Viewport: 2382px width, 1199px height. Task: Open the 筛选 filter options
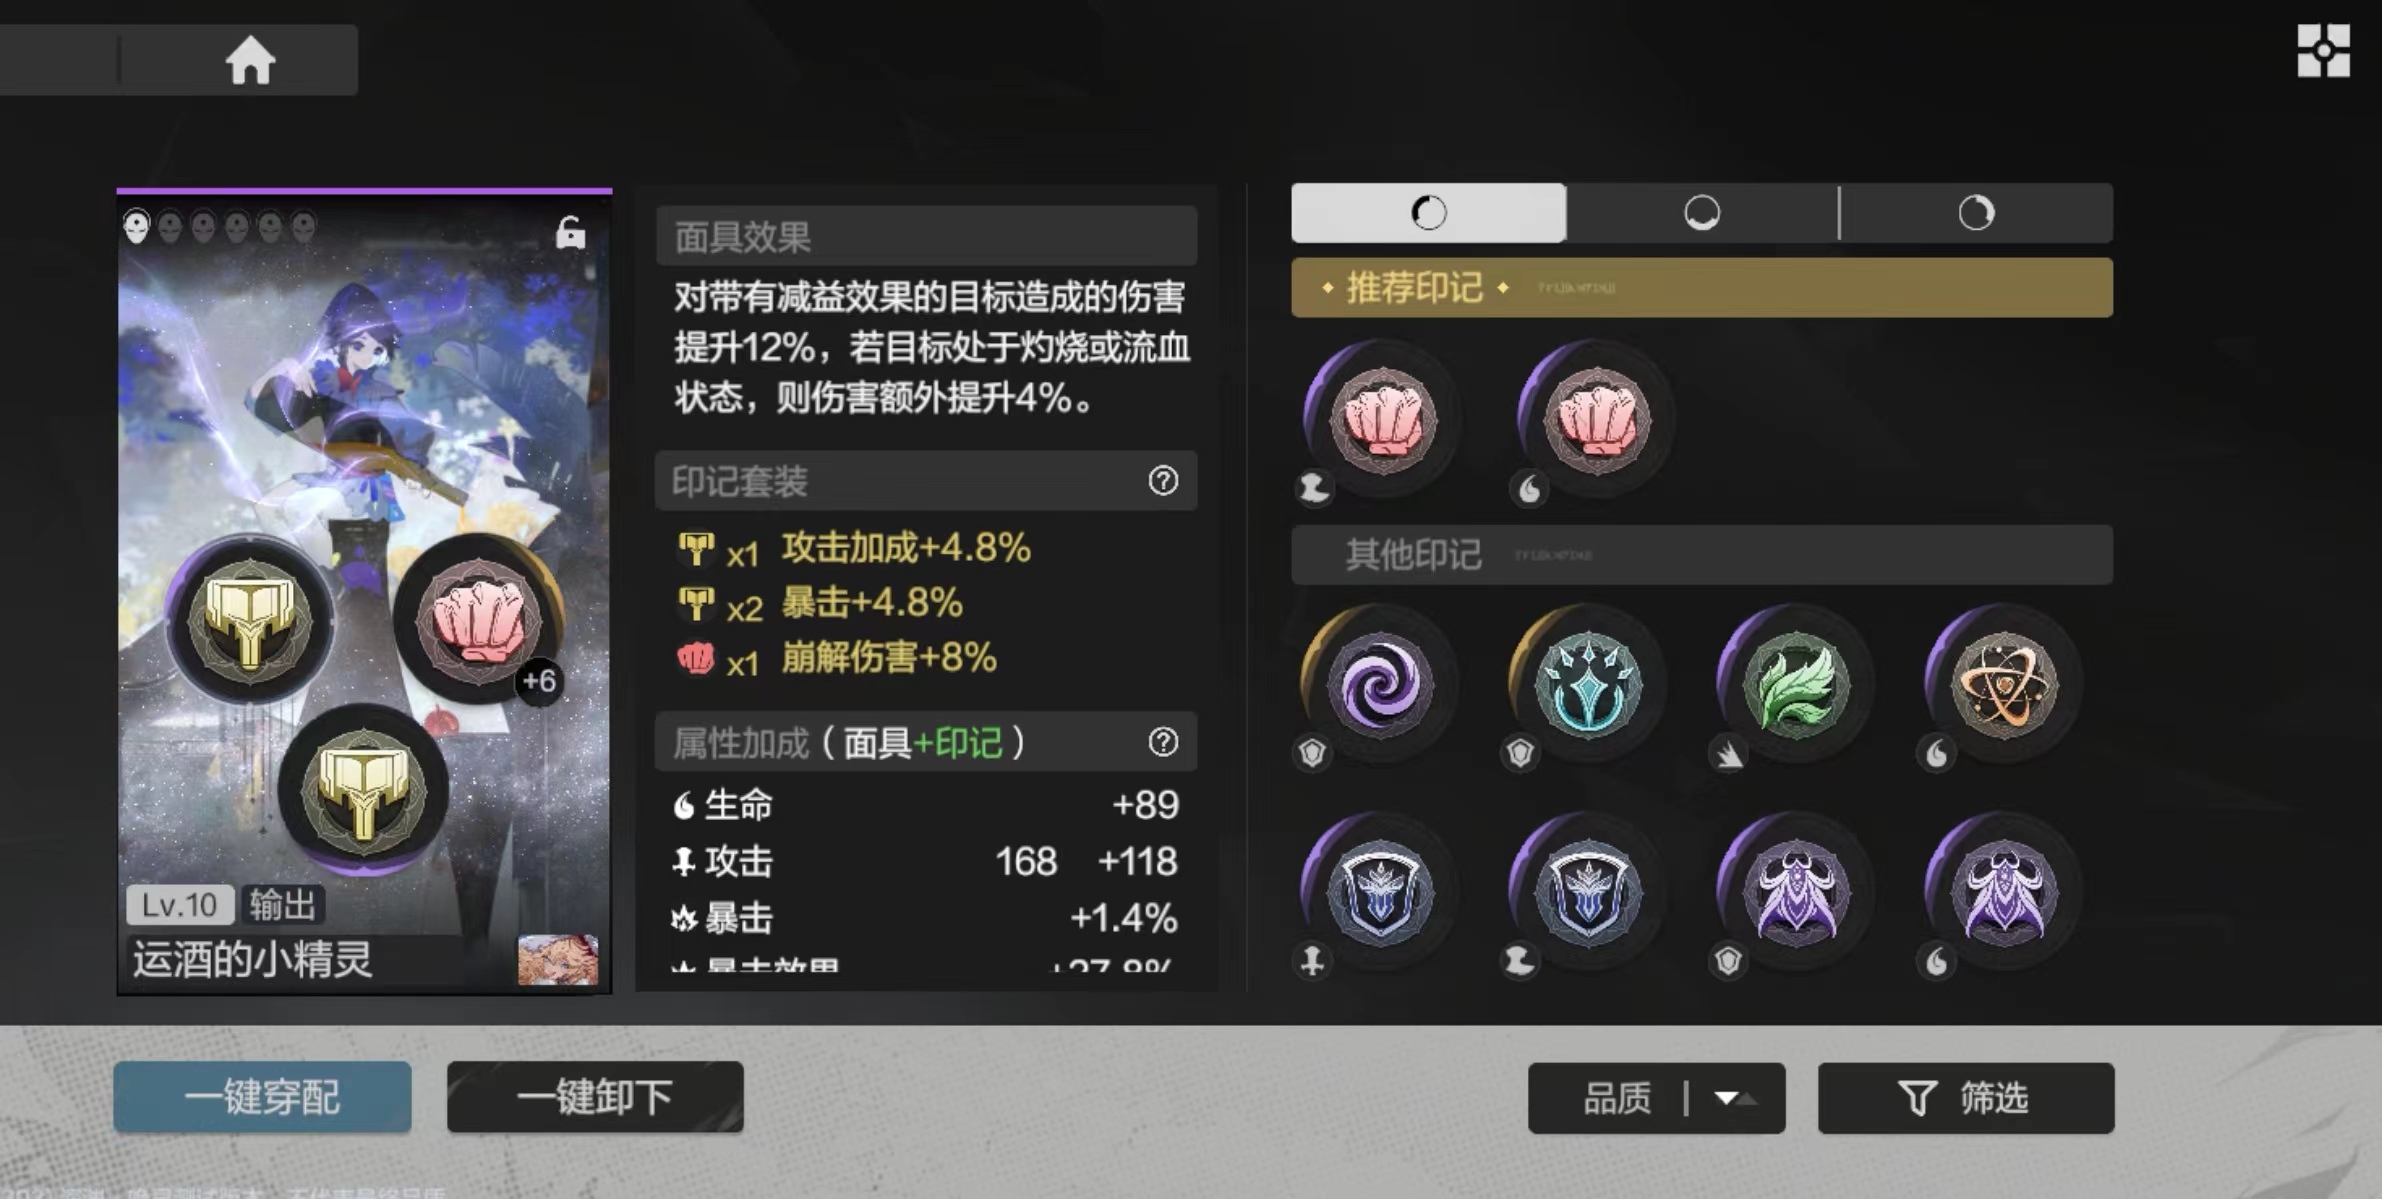(1966, 1098)
